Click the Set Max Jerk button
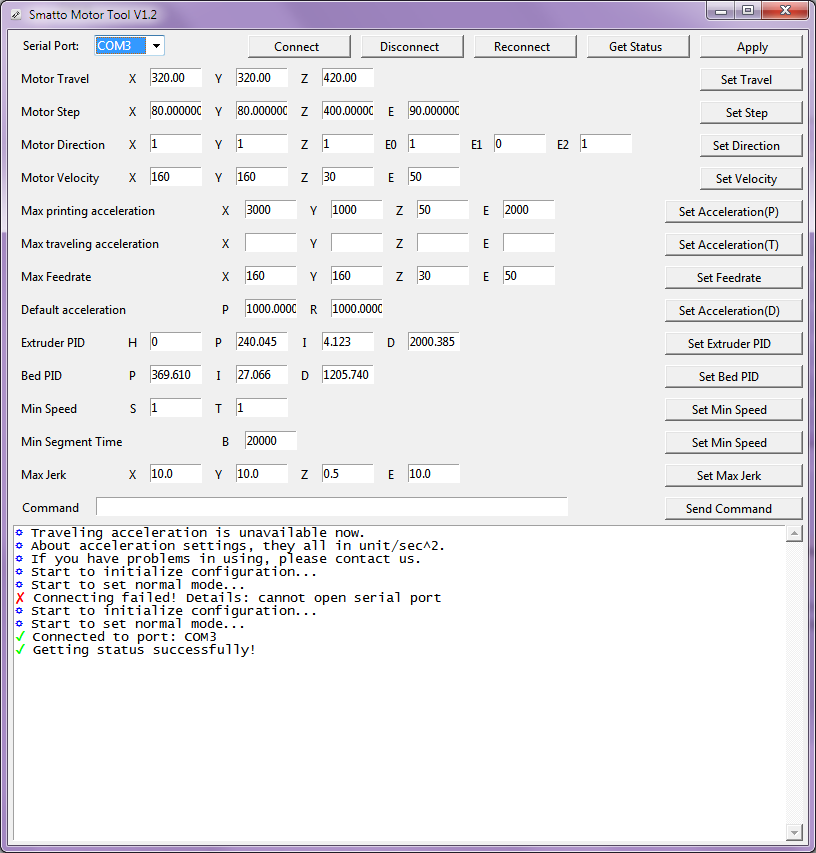 (733, 476)
